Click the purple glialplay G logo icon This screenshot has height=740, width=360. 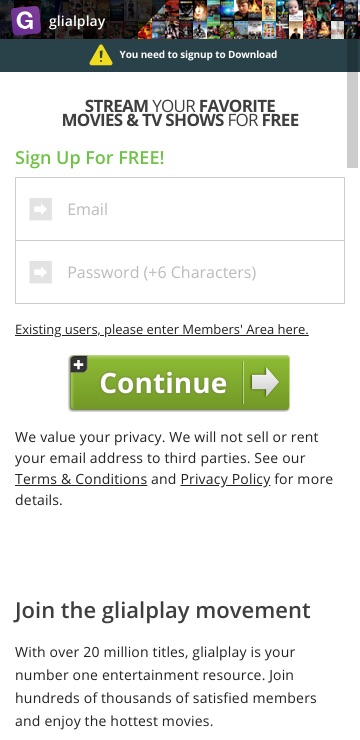[x=26, y=21]
